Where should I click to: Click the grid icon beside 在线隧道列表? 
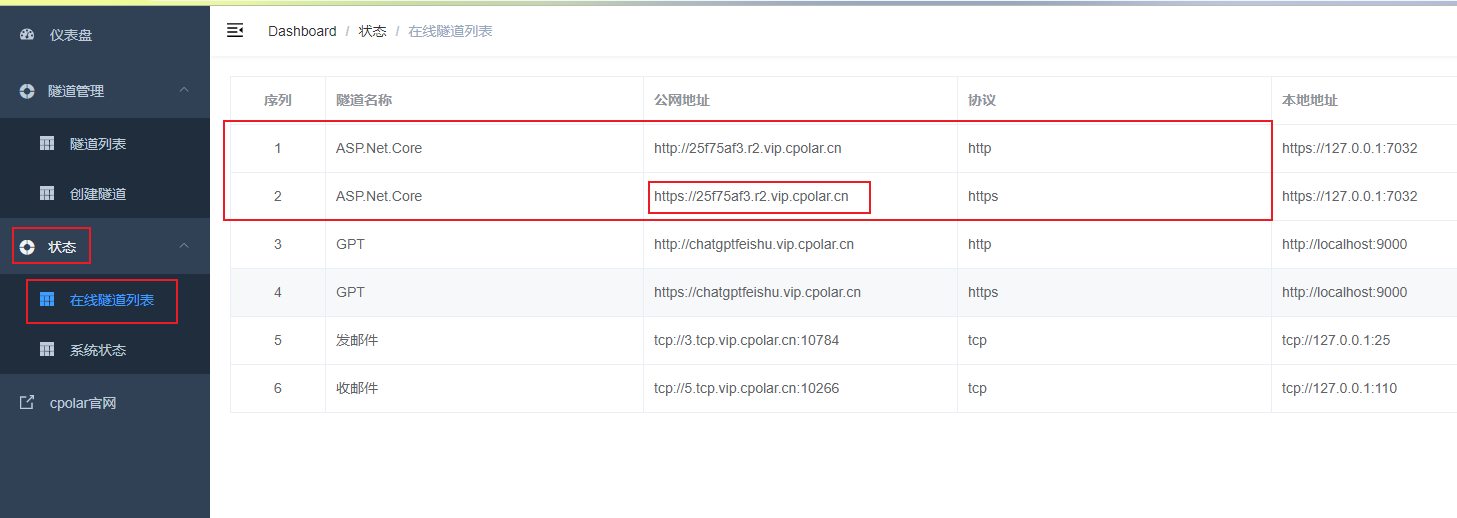[47, 300]
